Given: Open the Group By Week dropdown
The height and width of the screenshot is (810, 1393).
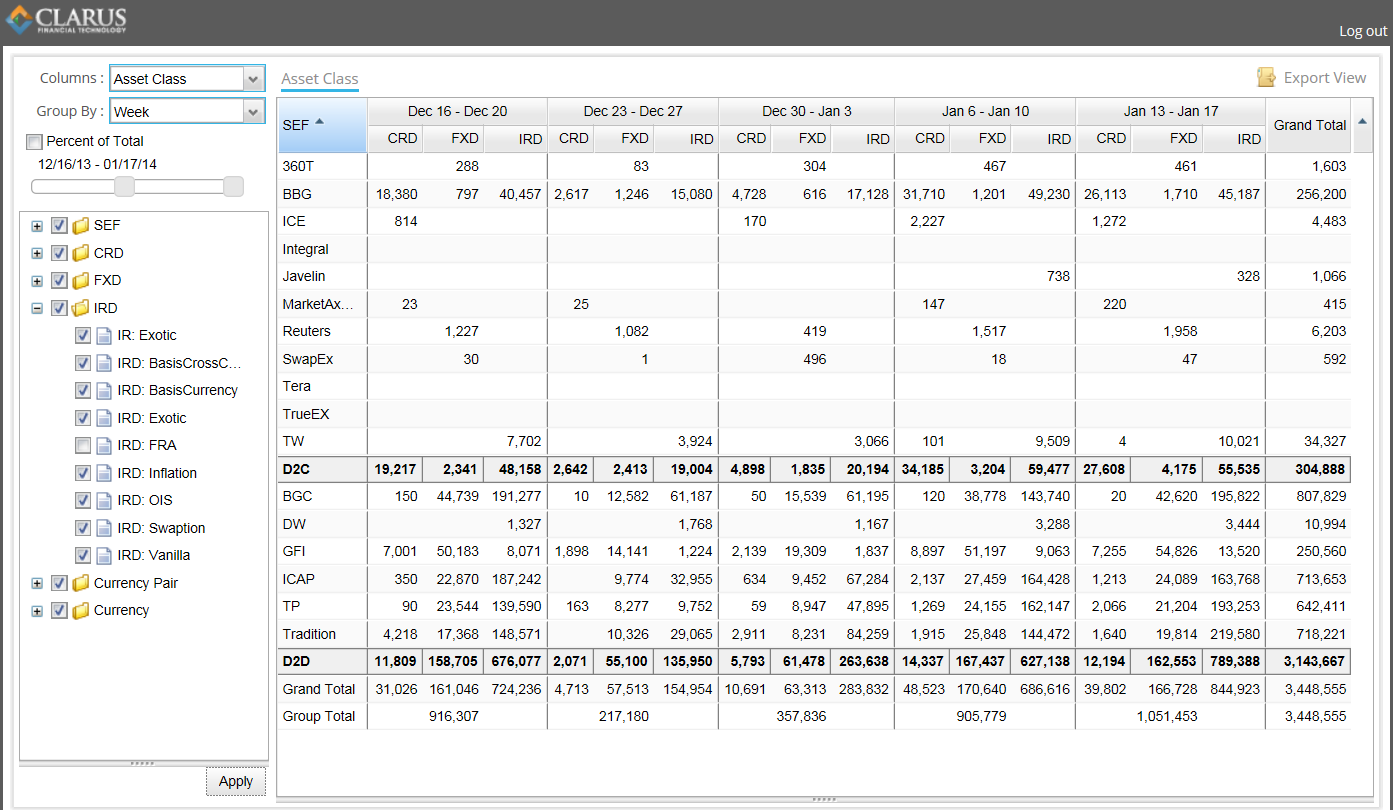Looking at the screenshot, I should click(x=253, y=112).
